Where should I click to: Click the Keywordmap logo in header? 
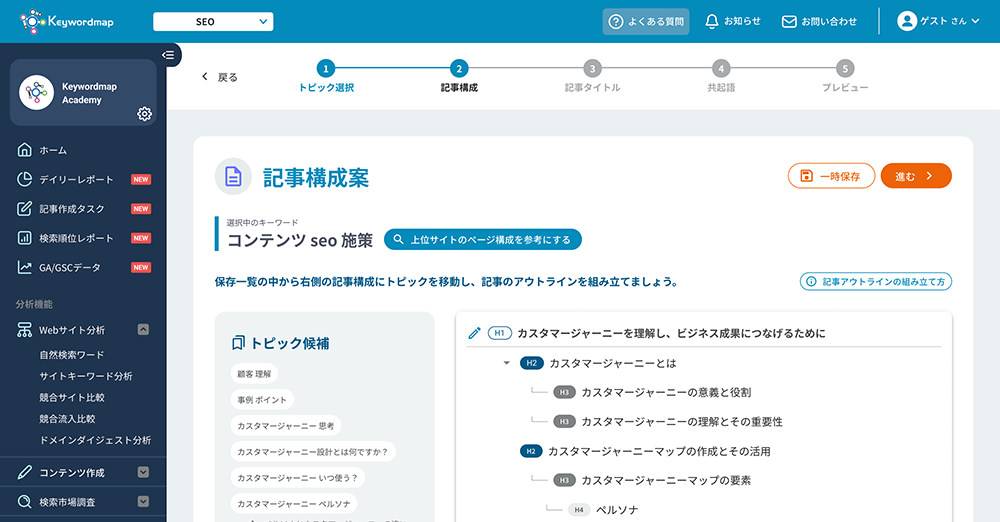(67, 22)
